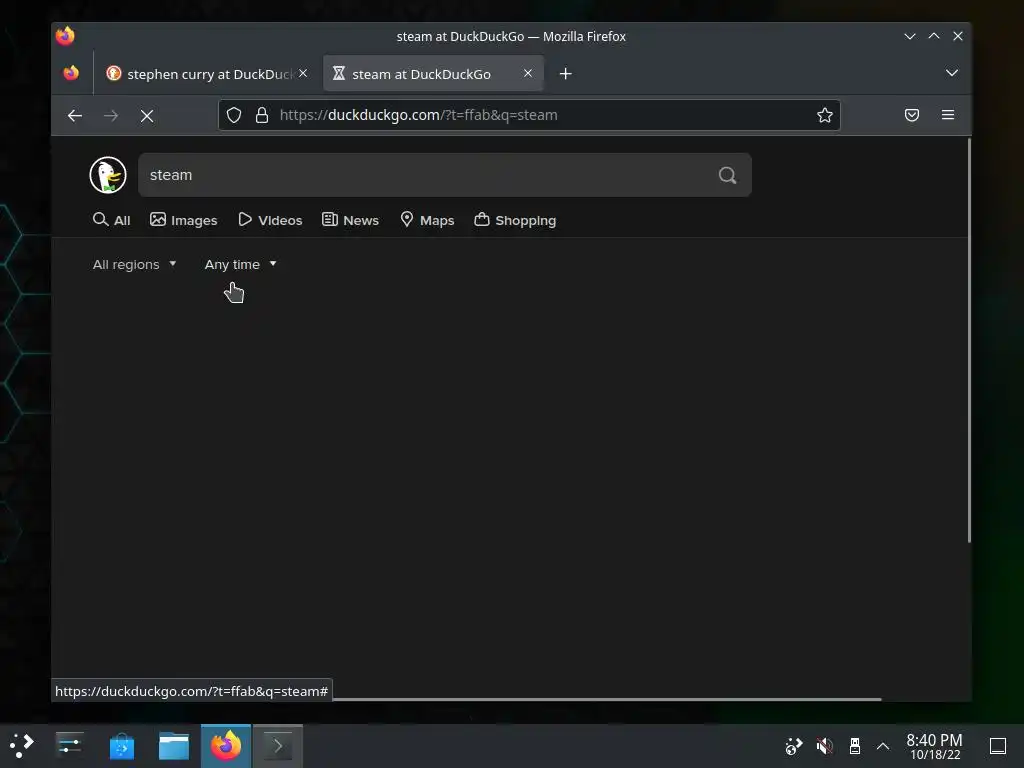This screenshot has height=768, width=1024.
Task: Expand hidden system tray icons
Action: point(883,746)
